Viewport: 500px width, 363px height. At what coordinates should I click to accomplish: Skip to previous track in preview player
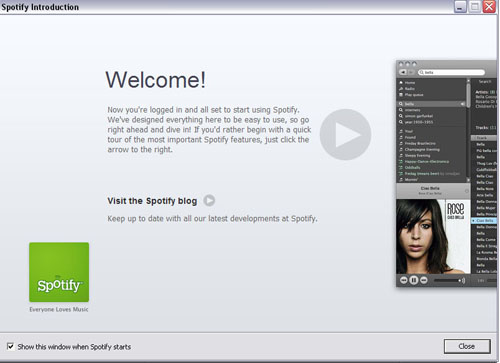(x=404, y=280)
